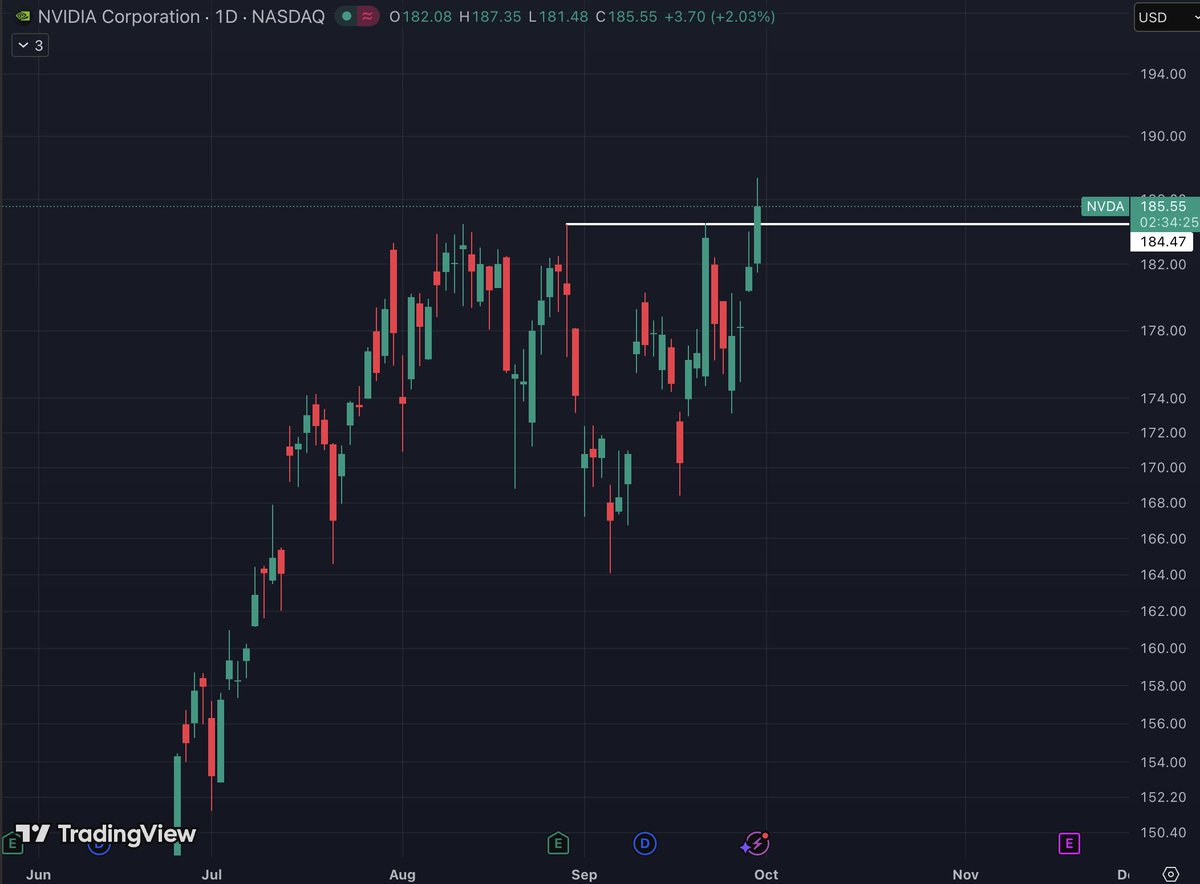Click the high value H187.35
The height and width of the screenshot is (884, 1200).
pos(490,17)
